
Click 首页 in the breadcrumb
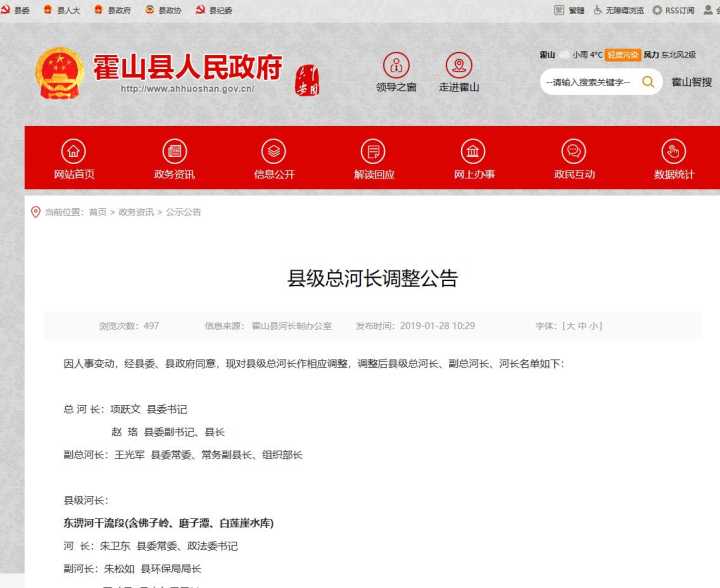(97, 212)
